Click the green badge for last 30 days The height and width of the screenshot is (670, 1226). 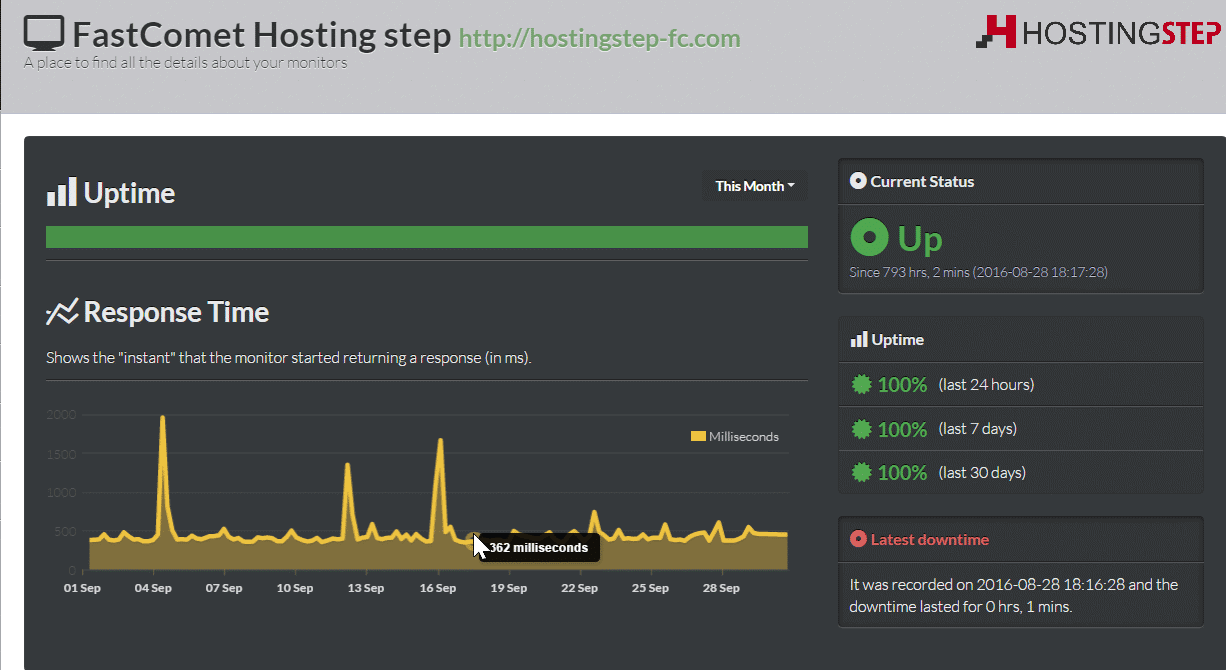[861, 472]
